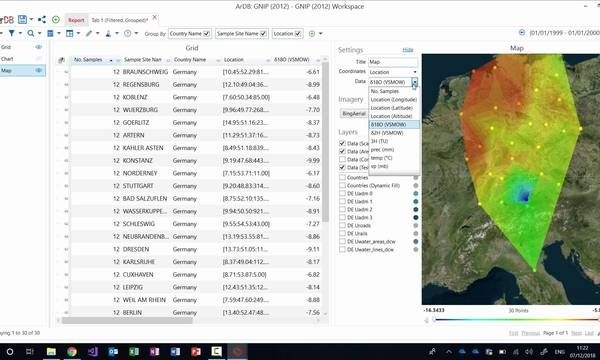Open the Search magnifier dropdown arrow

tap(39, 33)
